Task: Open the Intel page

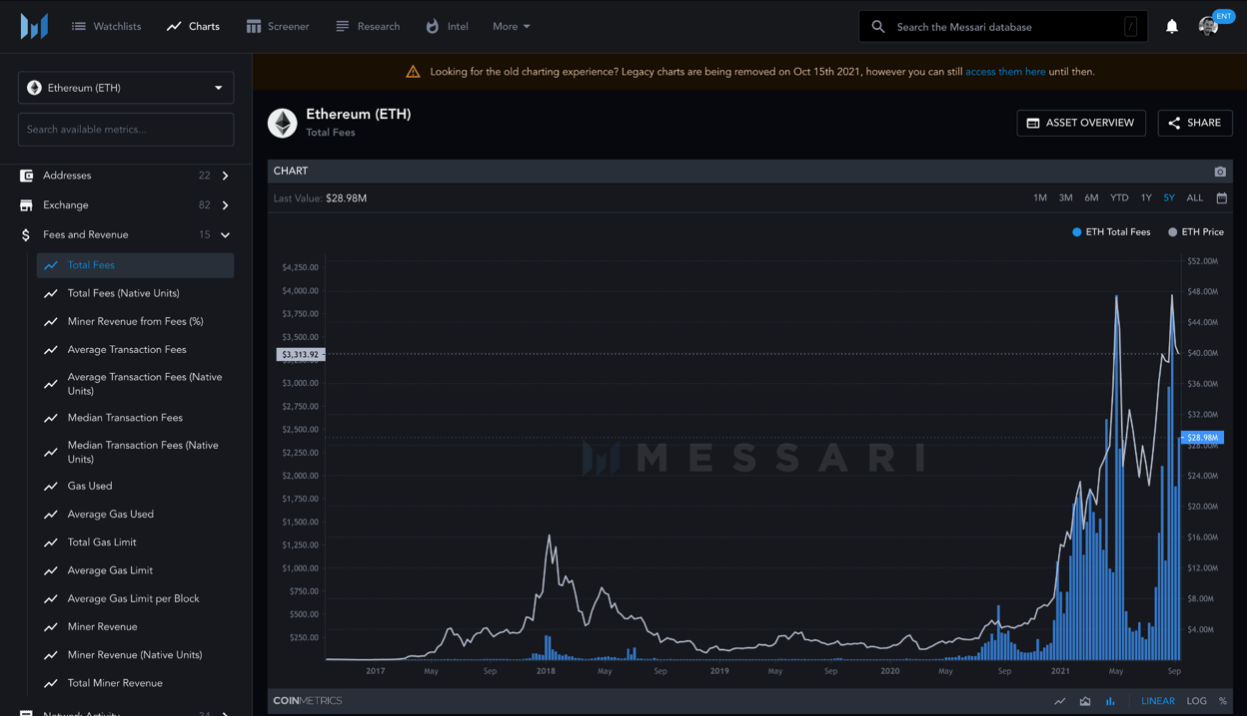Action: (x=447, y=27)
